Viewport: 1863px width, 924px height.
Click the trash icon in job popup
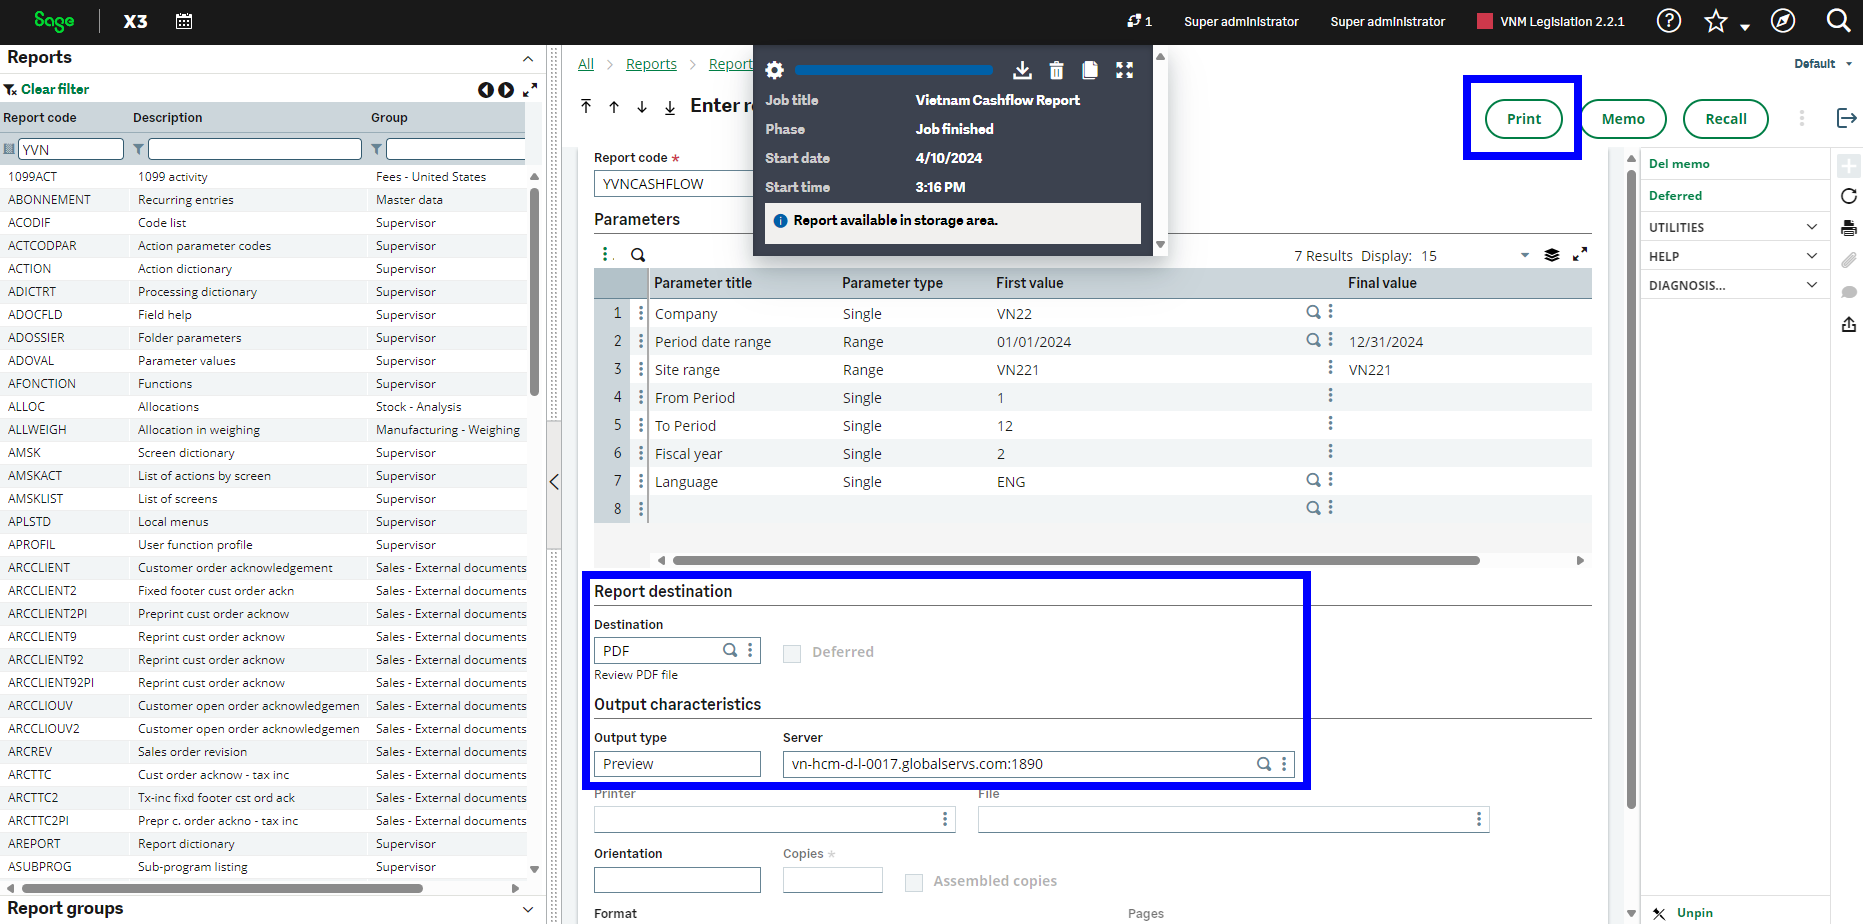click(1056, 70)
